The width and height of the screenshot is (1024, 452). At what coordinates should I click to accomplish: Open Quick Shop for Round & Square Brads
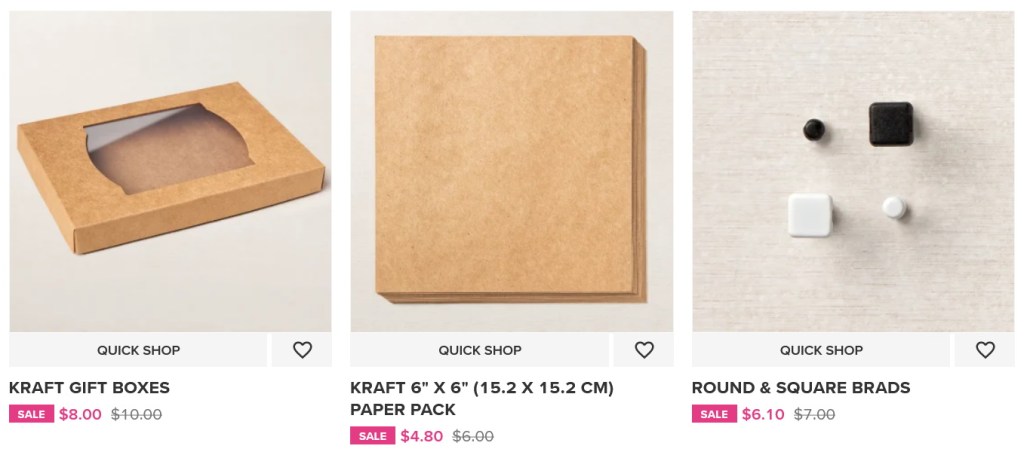(x=821, y=350)
